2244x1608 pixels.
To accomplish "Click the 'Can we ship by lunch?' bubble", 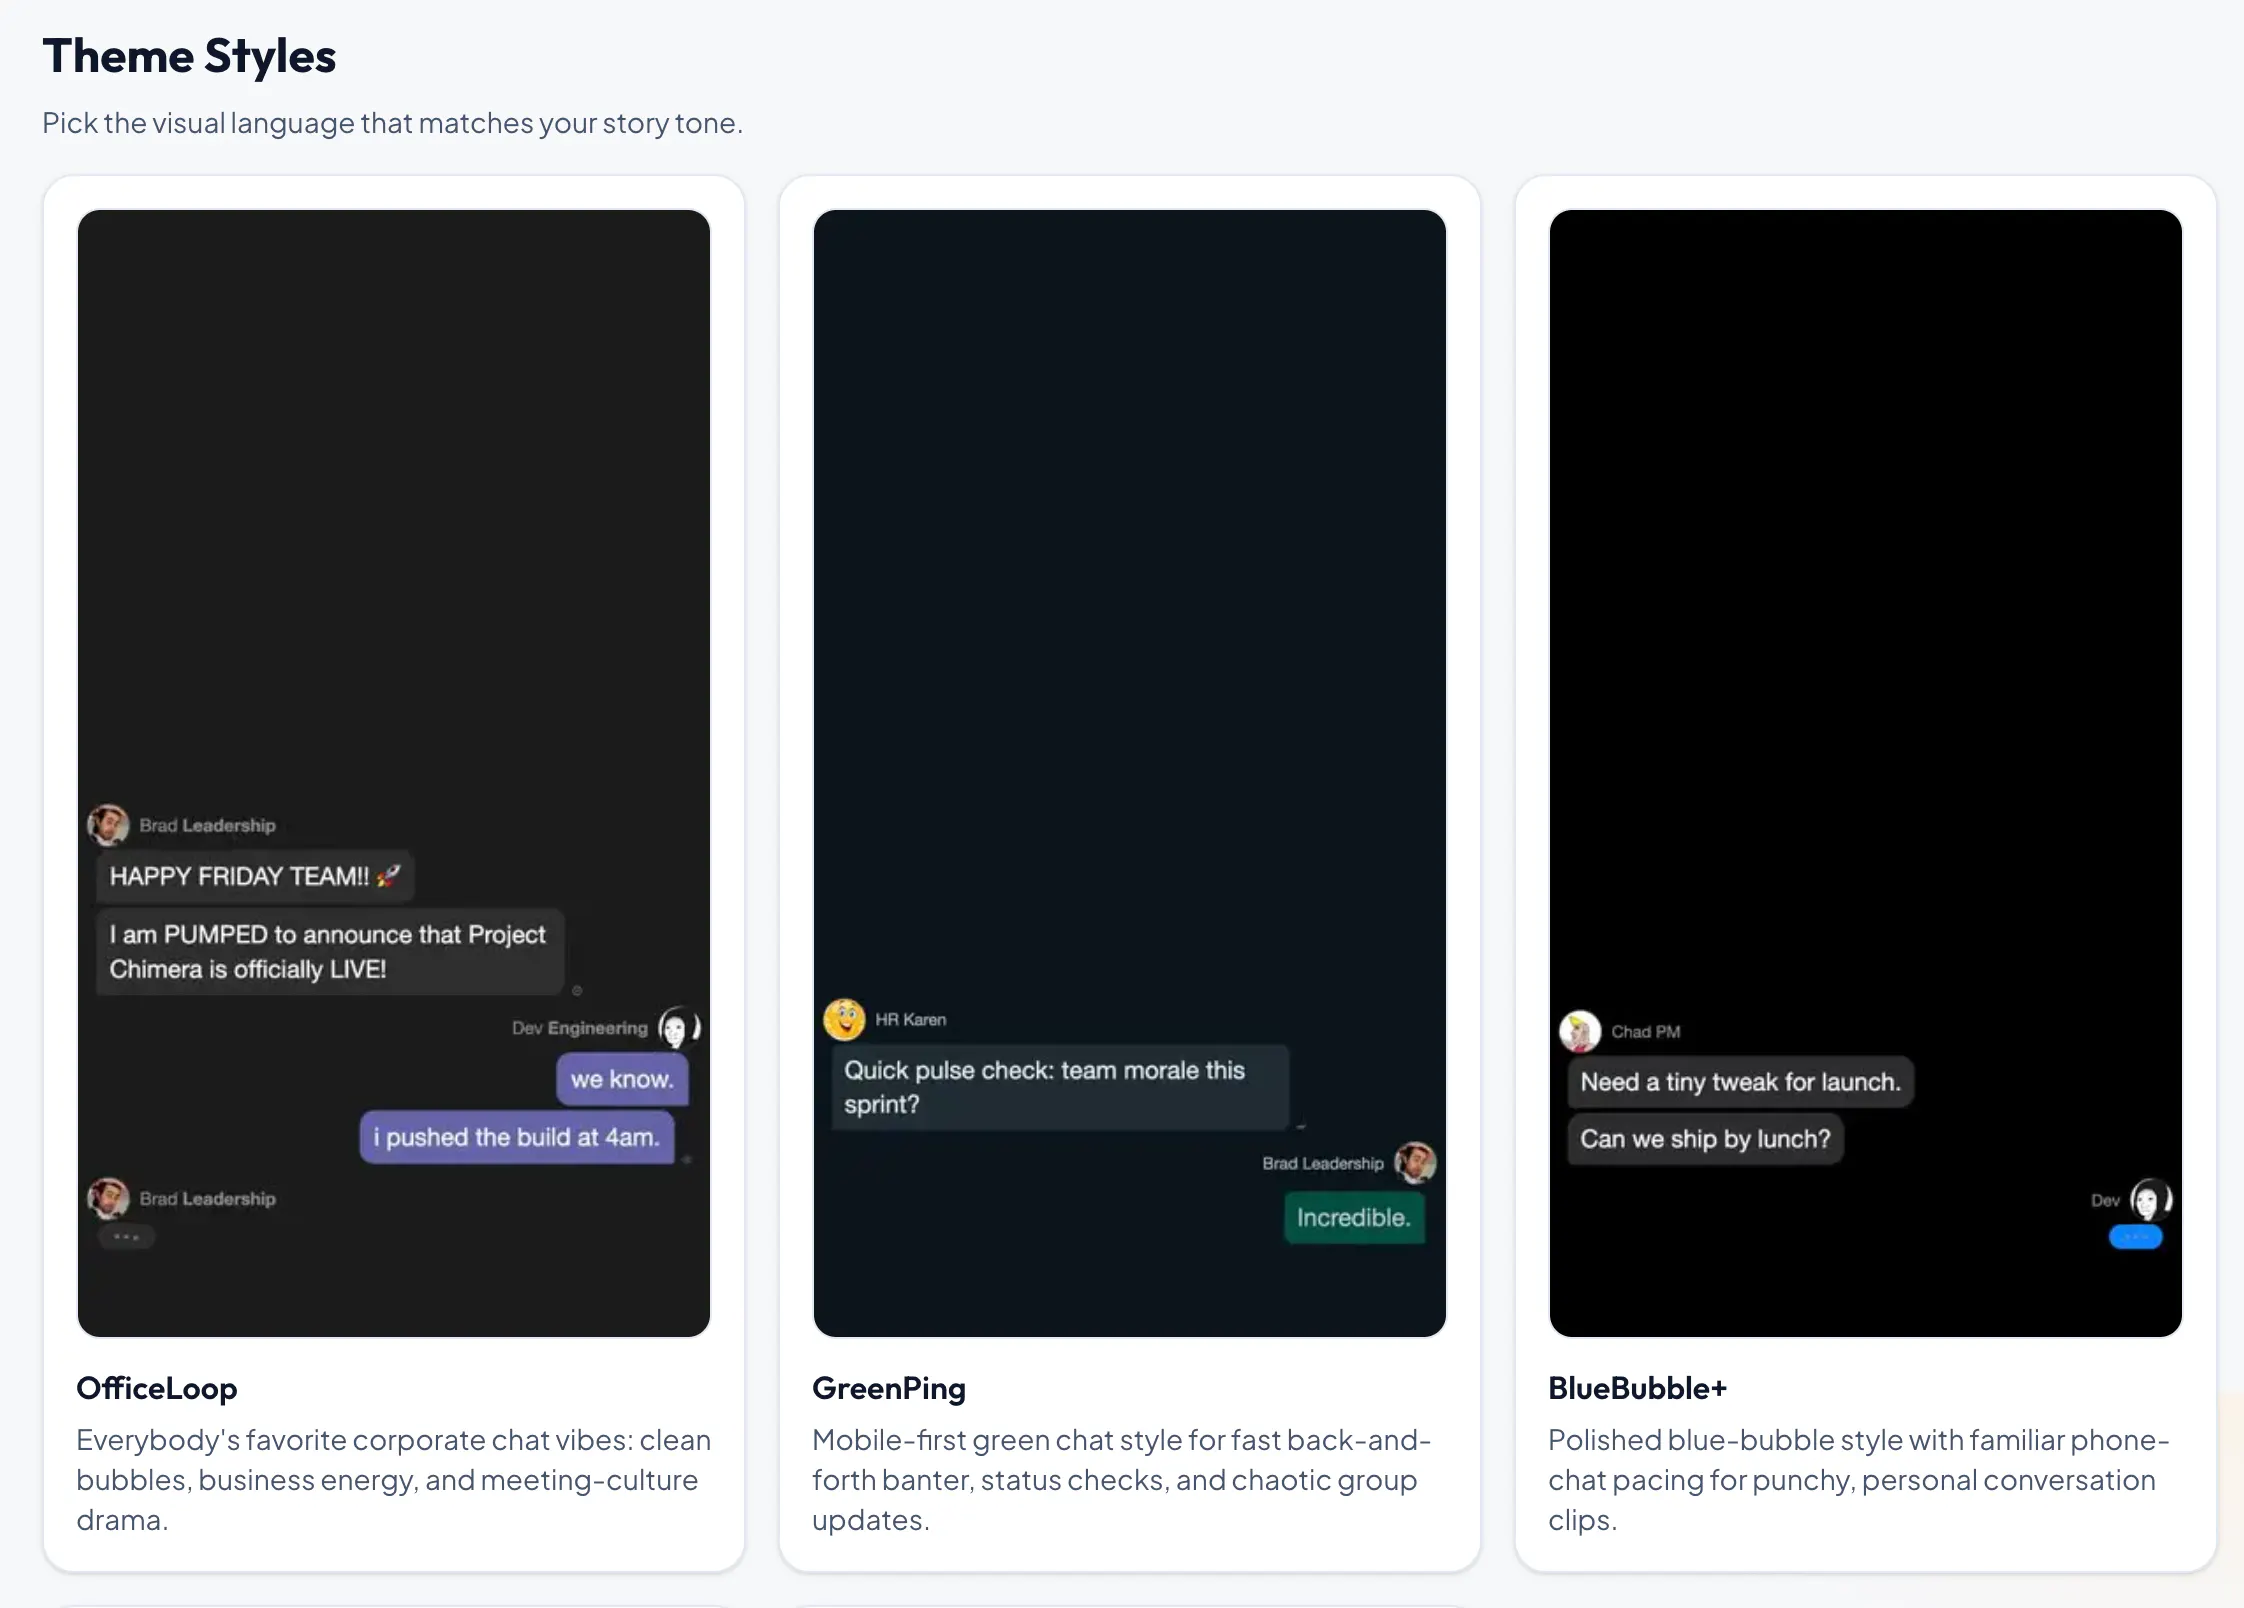I will coord(1705,1139).
